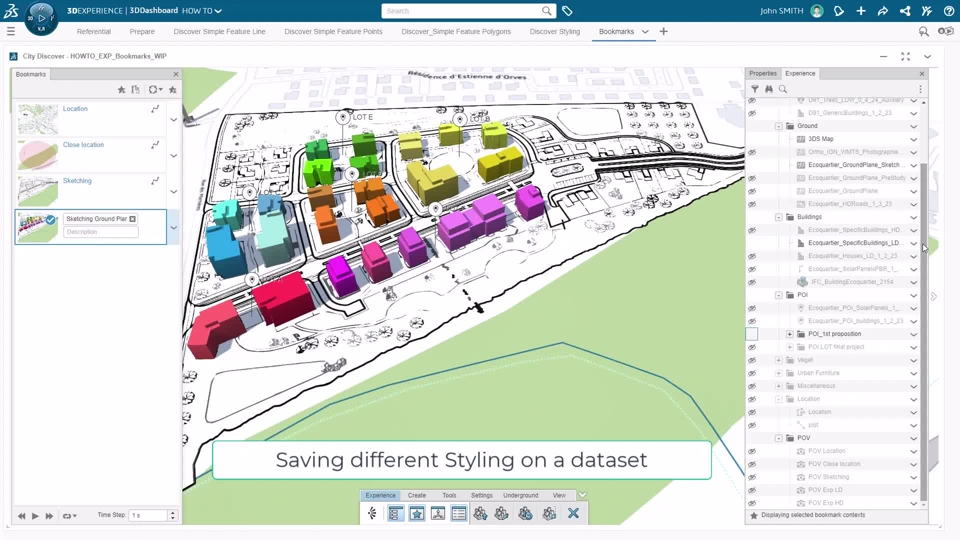Switch to the Prepare tab
The width and height of the screenshot is (960, 540).
pos(142,31)
